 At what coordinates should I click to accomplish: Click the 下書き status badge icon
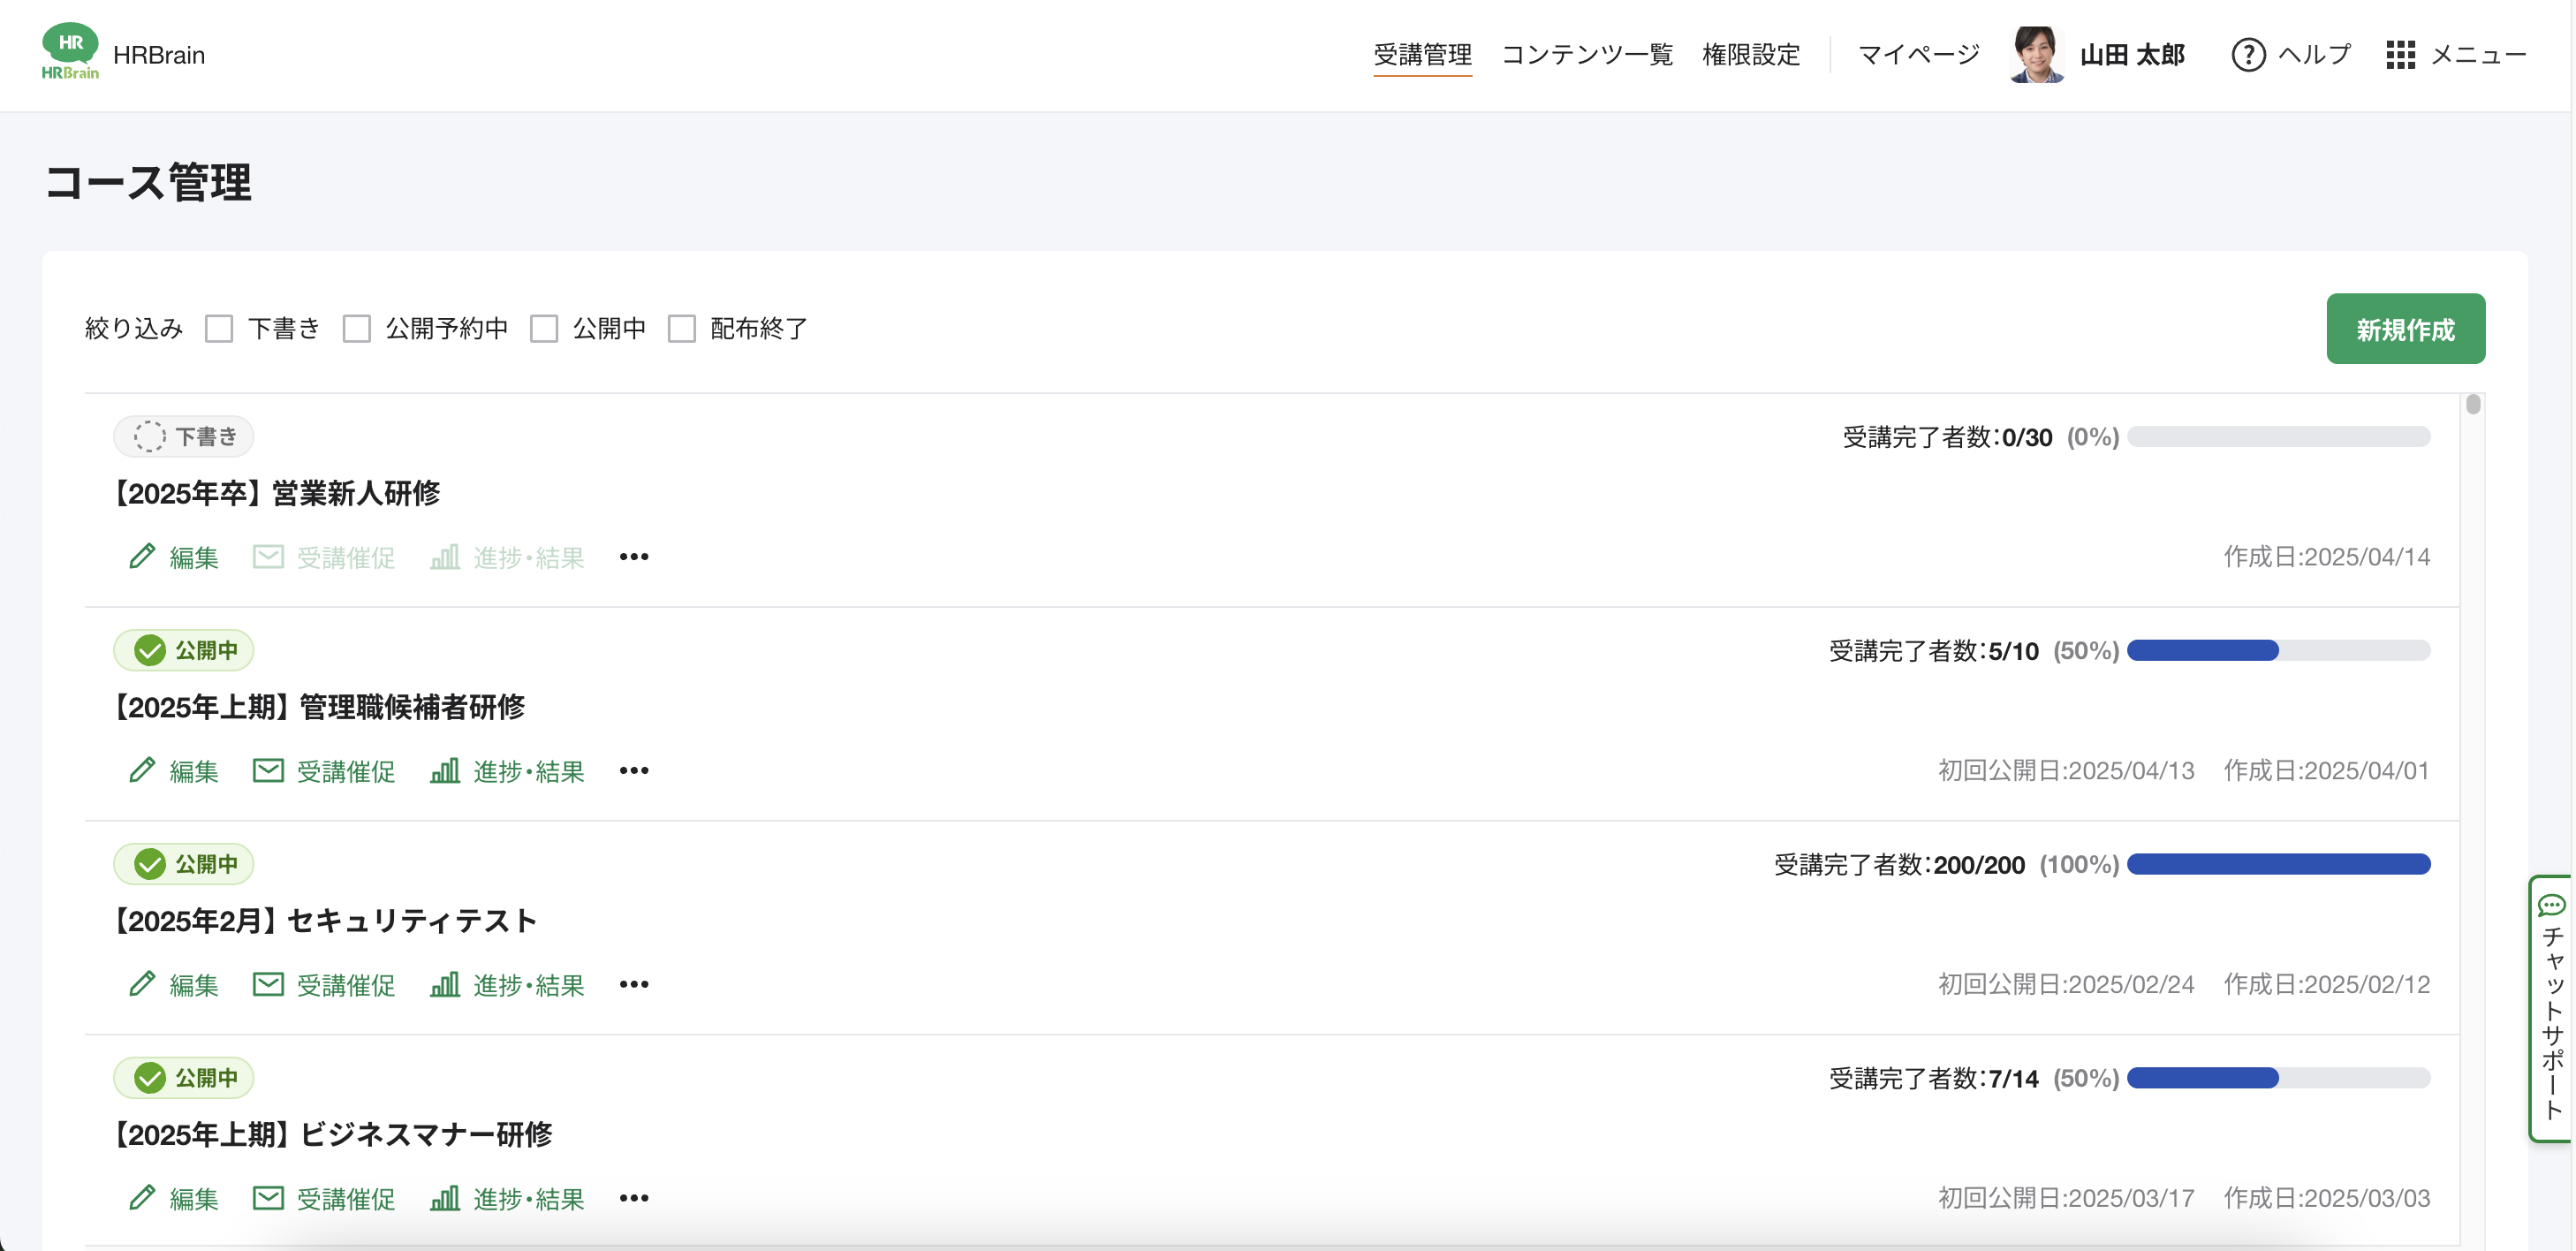click(150, 436)
